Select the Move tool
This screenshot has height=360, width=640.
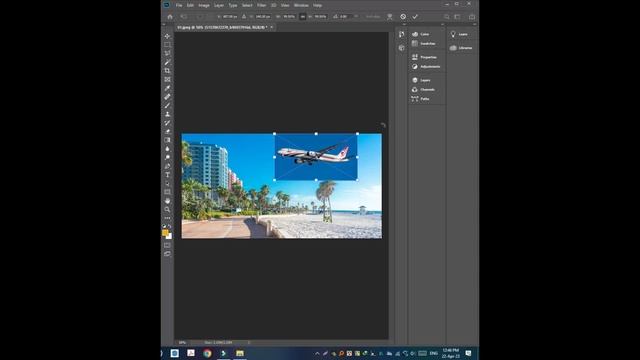pos(167,36)
